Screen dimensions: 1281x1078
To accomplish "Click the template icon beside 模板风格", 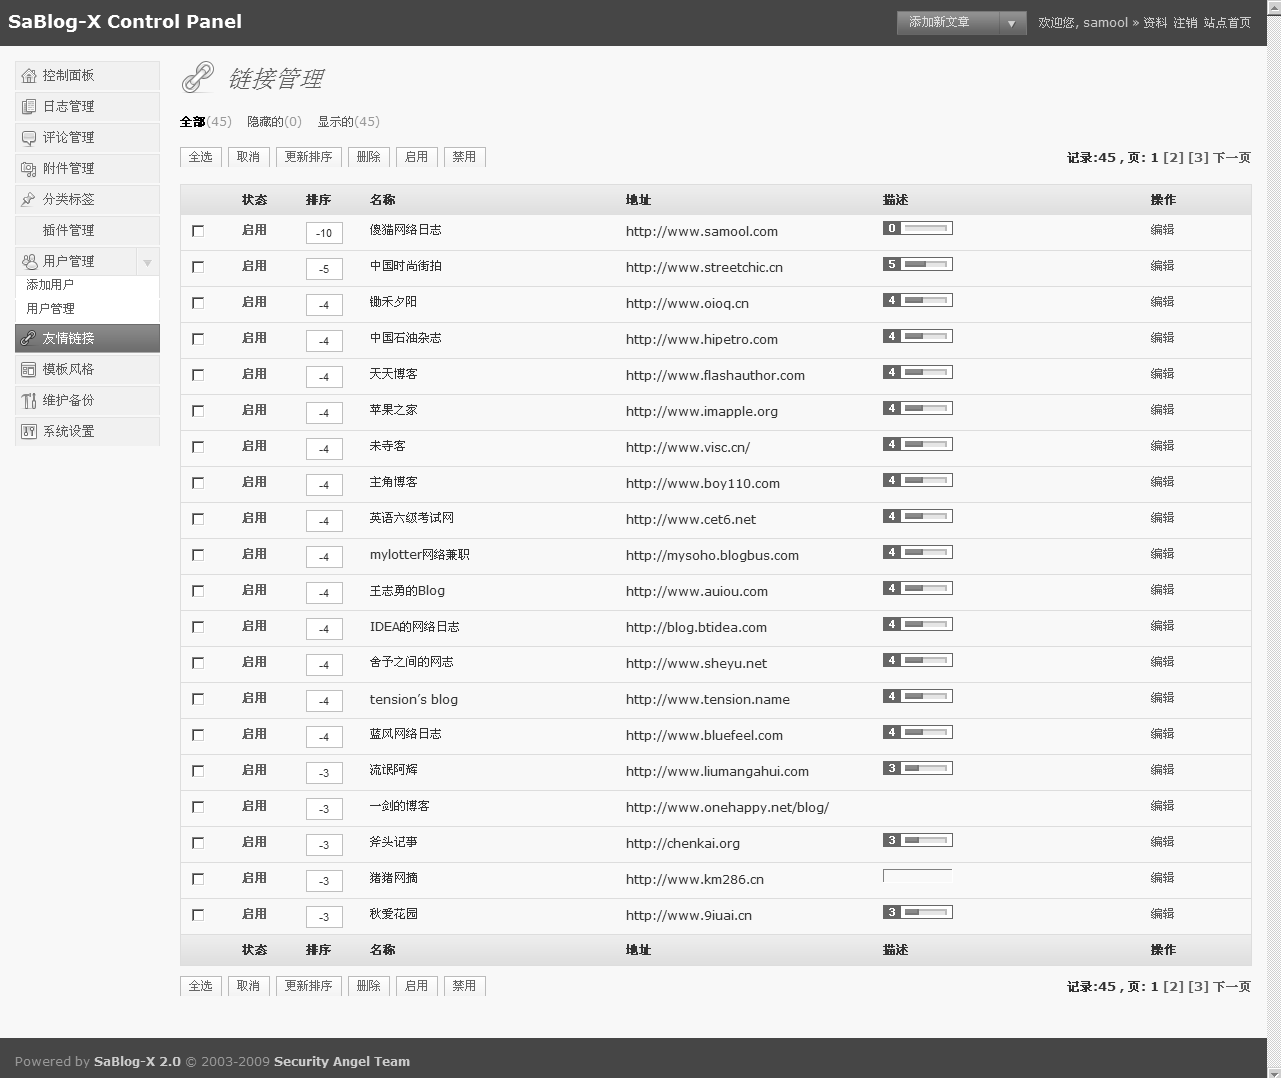I will pos(29,370).
